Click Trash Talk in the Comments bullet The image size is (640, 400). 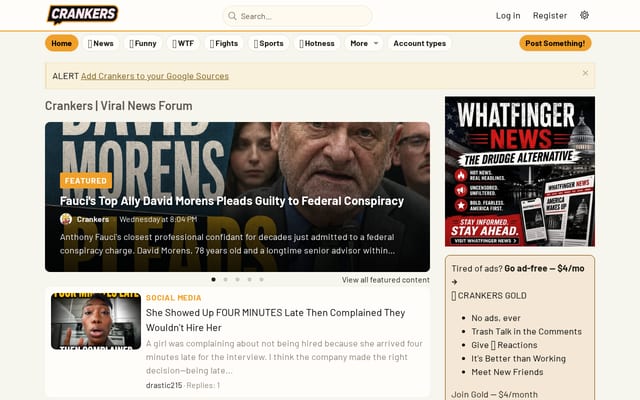click(x=527, y=331)
